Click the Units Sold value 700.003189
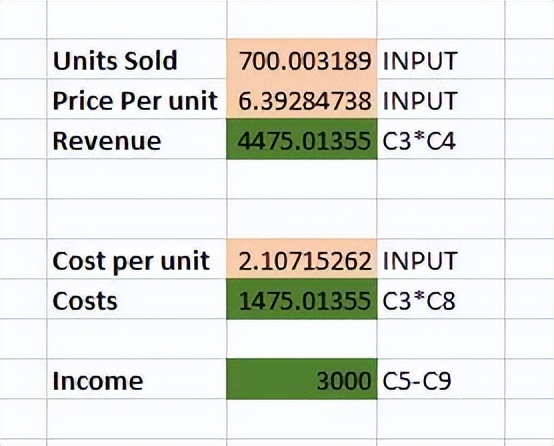This screenshot has height=446, width=554. pyautogui.click(x=302, y=60)
